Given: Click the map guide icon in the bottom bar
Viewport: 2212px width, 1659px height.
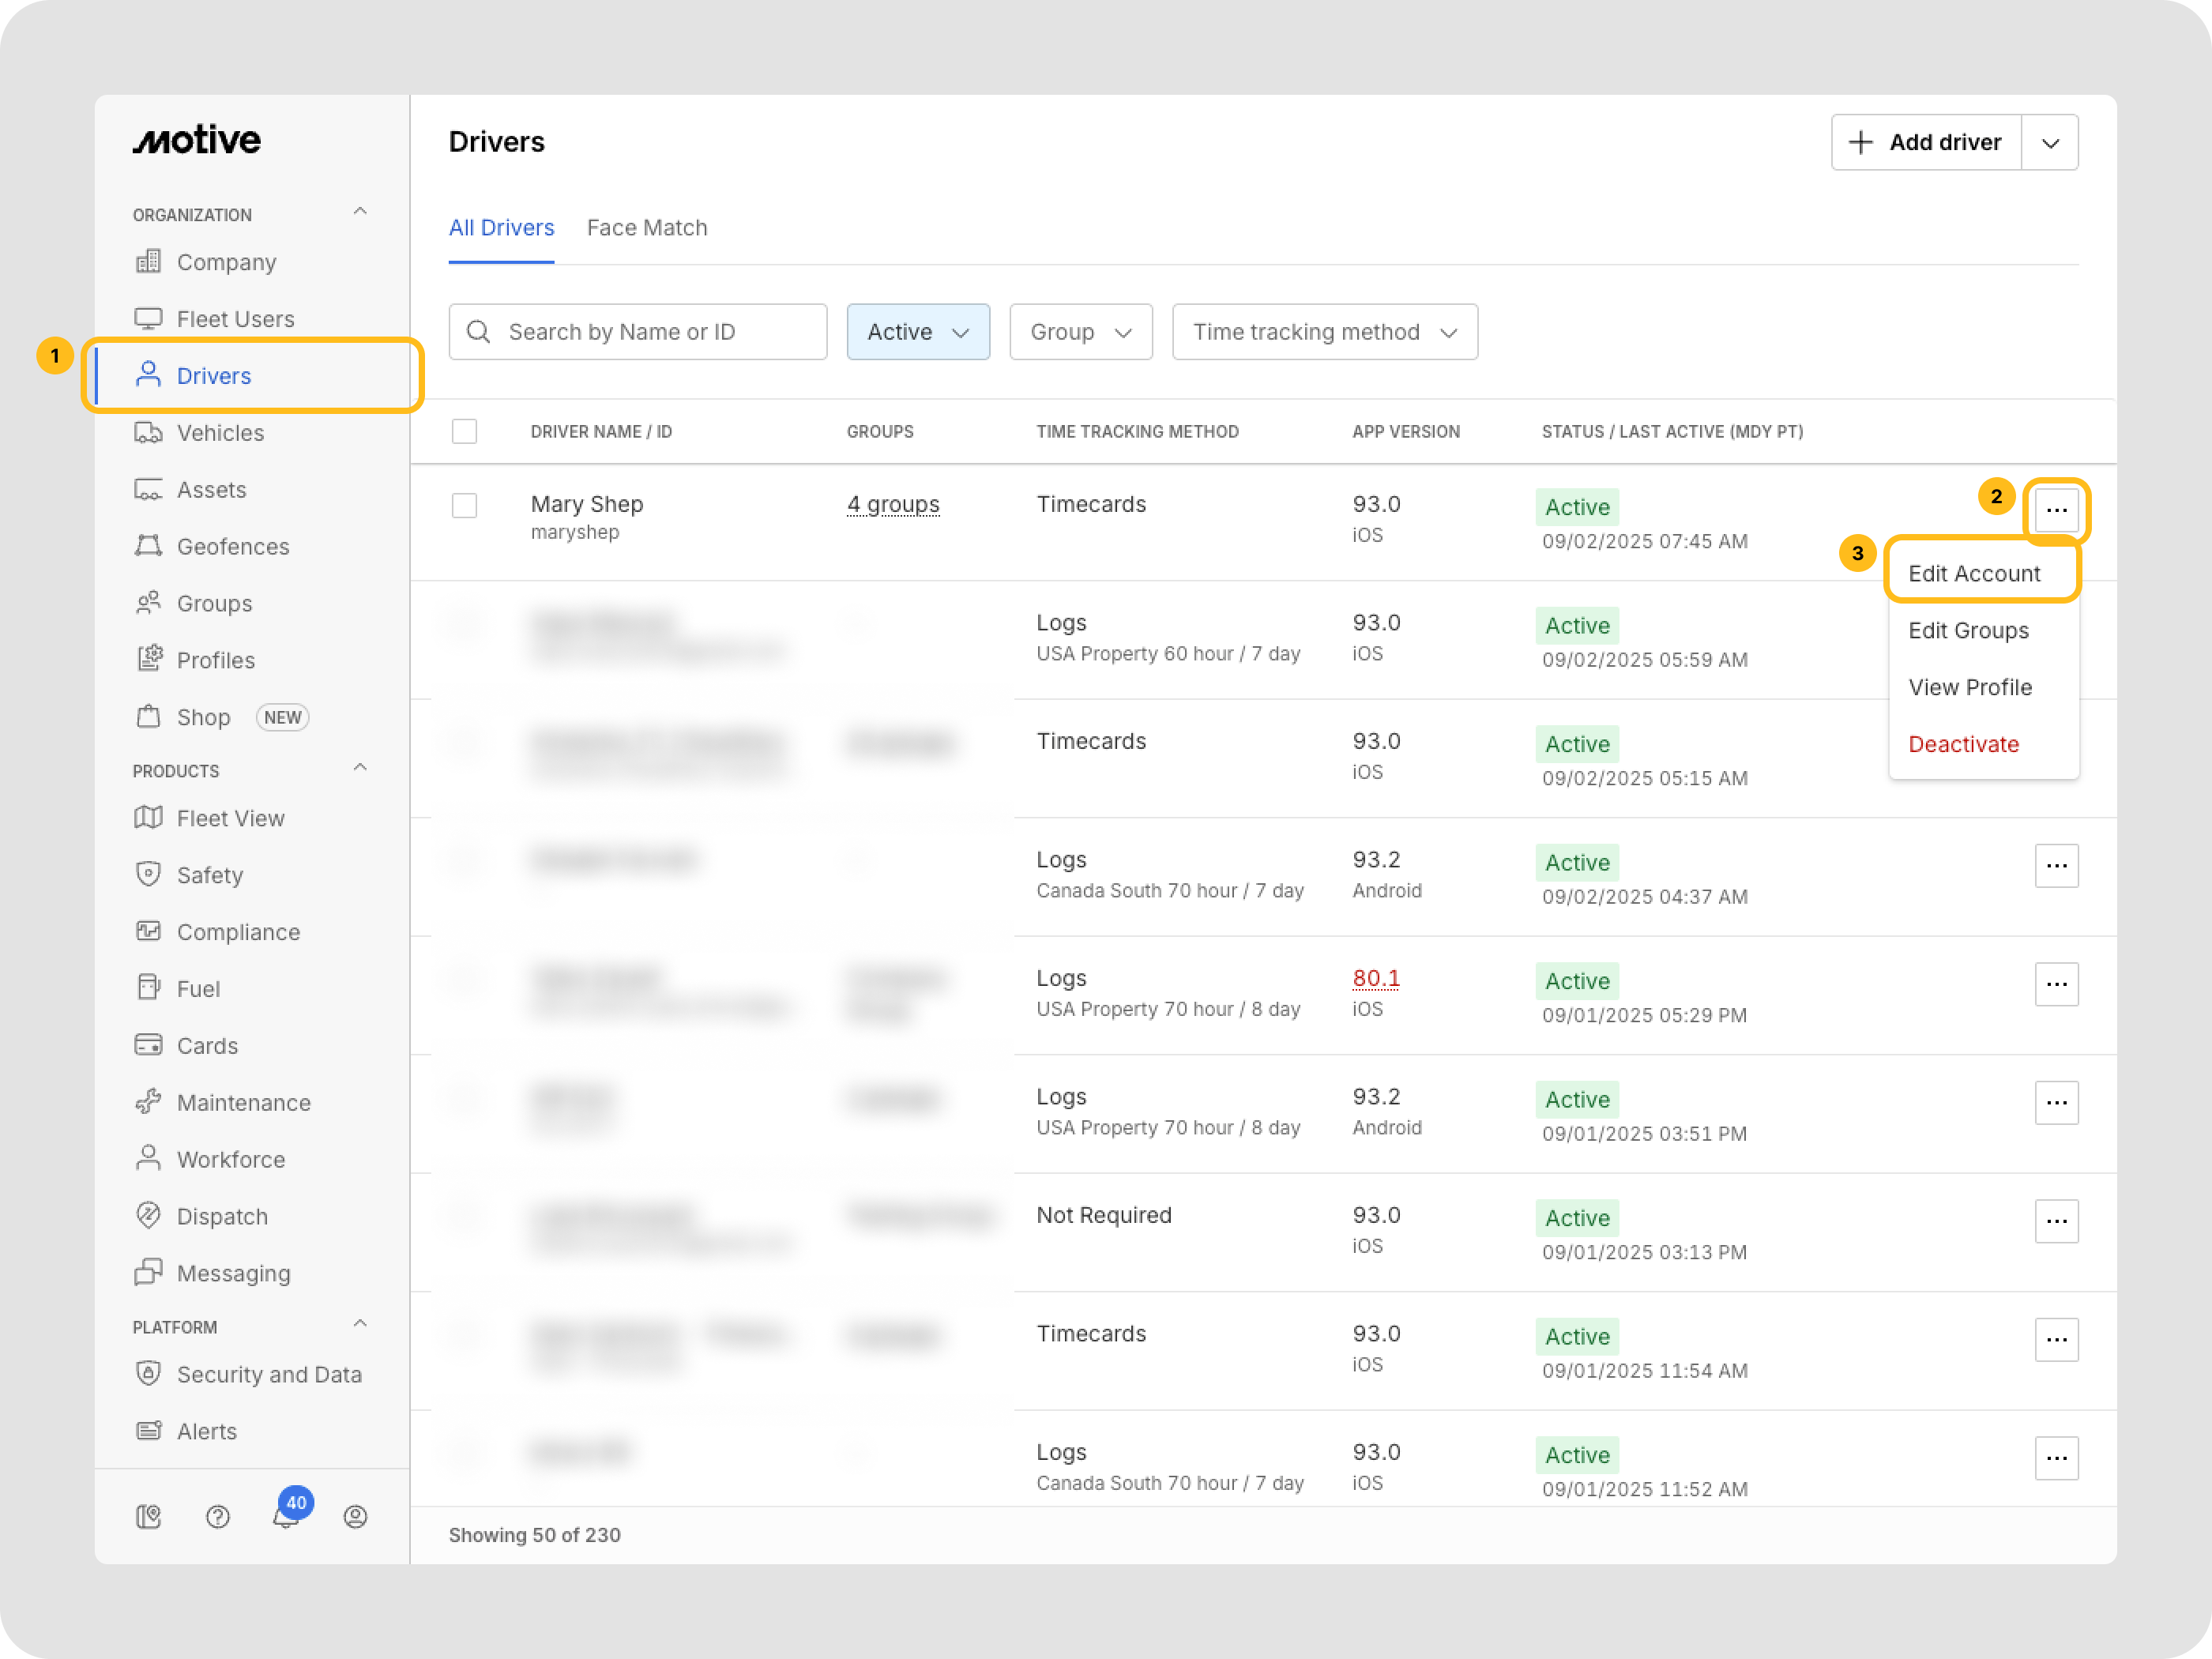Looking at the screenshot, I should pyautogui.click(x=148, y=1517).
